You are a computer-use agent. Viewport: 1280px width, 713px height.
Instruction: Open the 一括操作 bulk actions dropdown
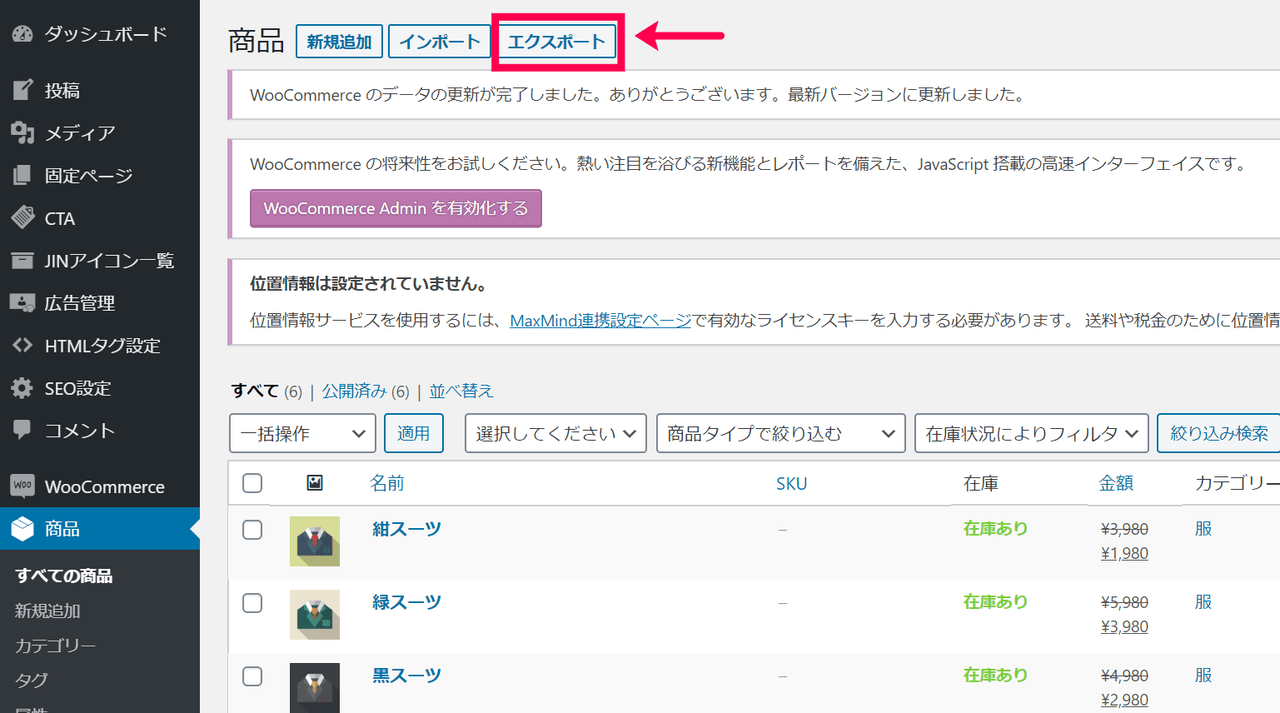(x=303, y=433)
